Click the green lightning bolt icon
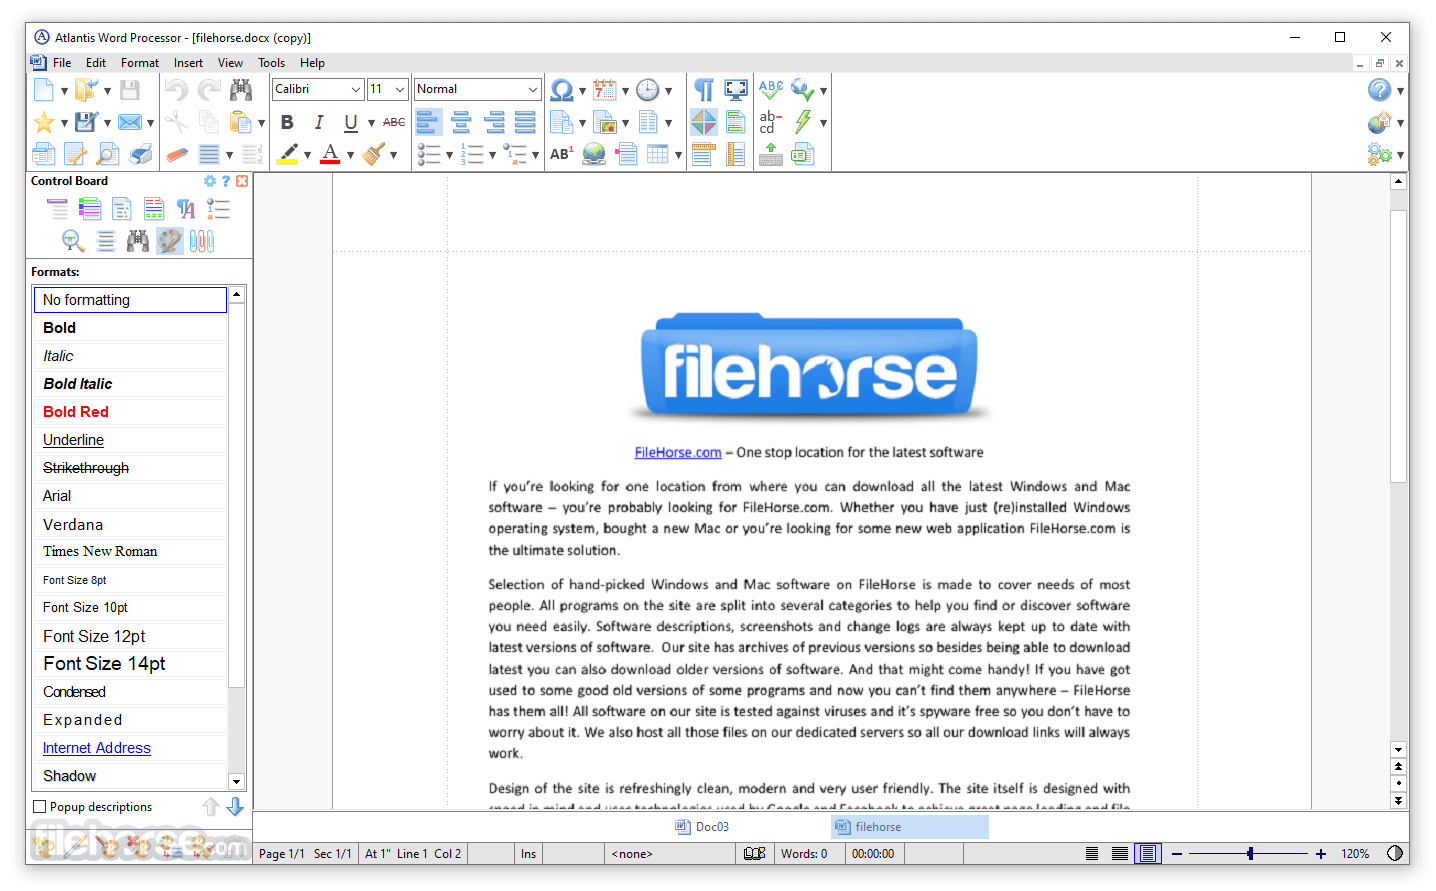This screenshot has width=1436, height=891. click(x=803, y=122)
